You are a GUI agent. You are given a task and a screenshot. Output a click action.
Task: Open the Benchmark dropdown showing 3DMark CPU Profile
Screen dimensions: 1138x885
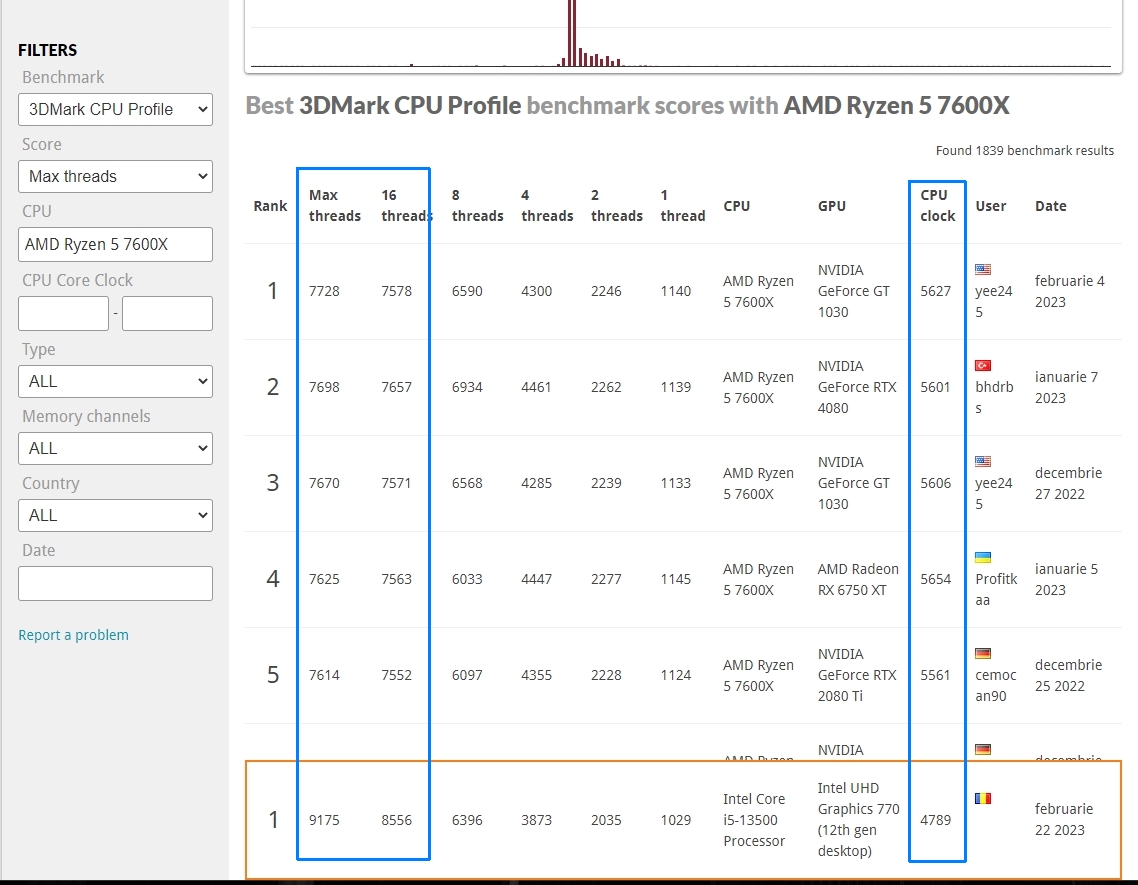[x=115, y=110]
